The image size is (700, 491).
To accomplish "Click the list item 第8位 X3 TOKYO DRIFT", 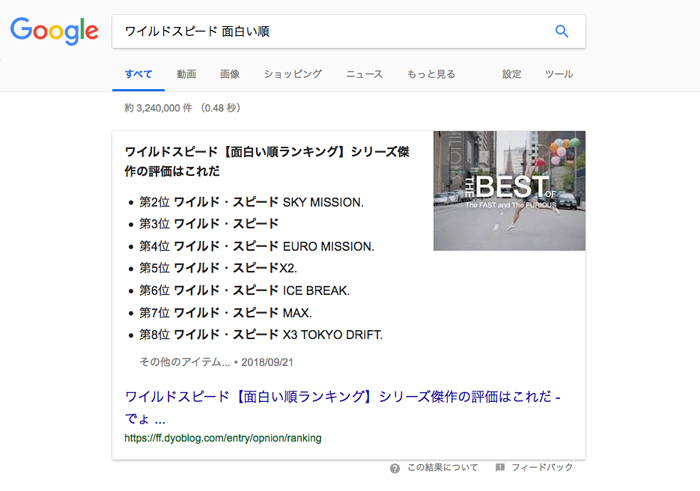I will (261, 335).
